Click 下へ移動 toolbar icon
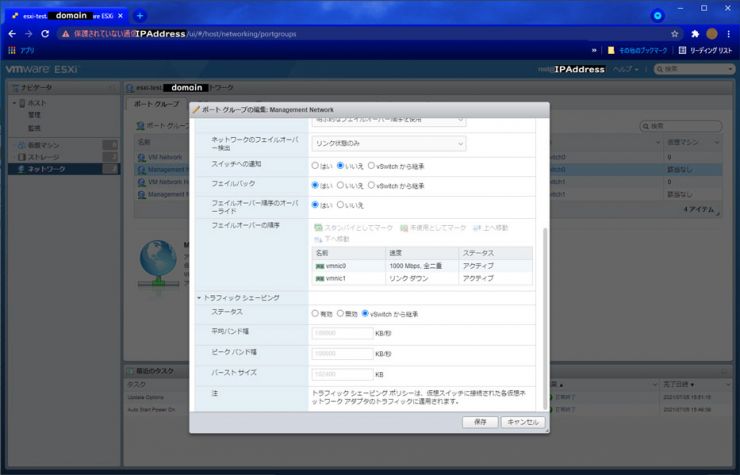Image resolution: width=740 pixels, height=475 pixels. (x=319, y=239)
